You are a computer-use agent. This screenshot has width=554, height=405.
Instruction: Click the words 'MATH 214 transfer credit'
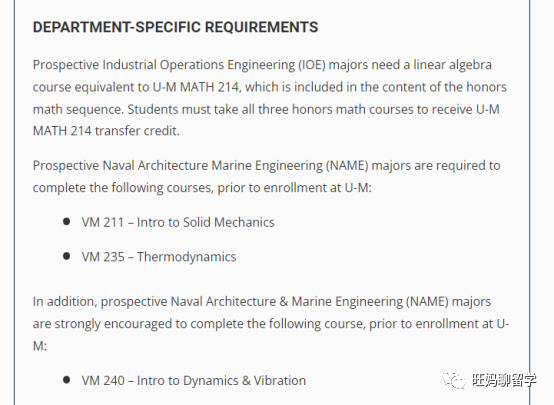pos(106,131)
